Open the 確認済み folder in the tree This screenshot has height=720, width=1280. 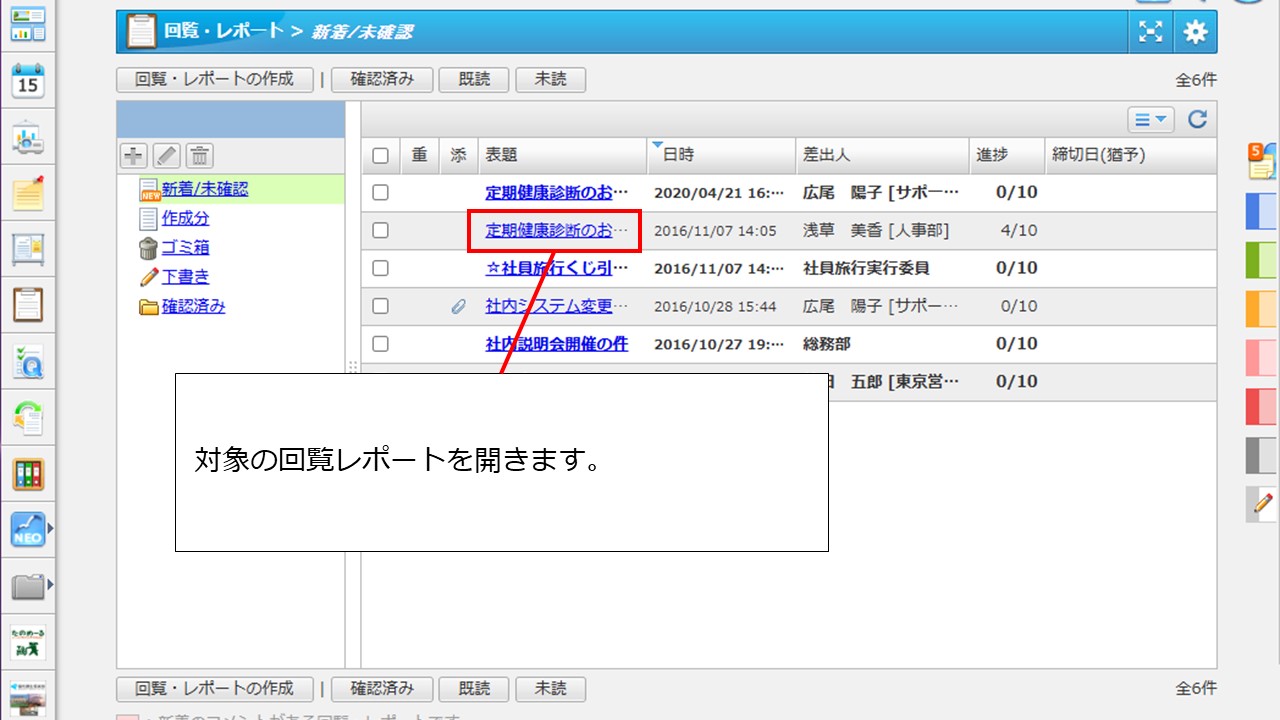coord(193,306)
